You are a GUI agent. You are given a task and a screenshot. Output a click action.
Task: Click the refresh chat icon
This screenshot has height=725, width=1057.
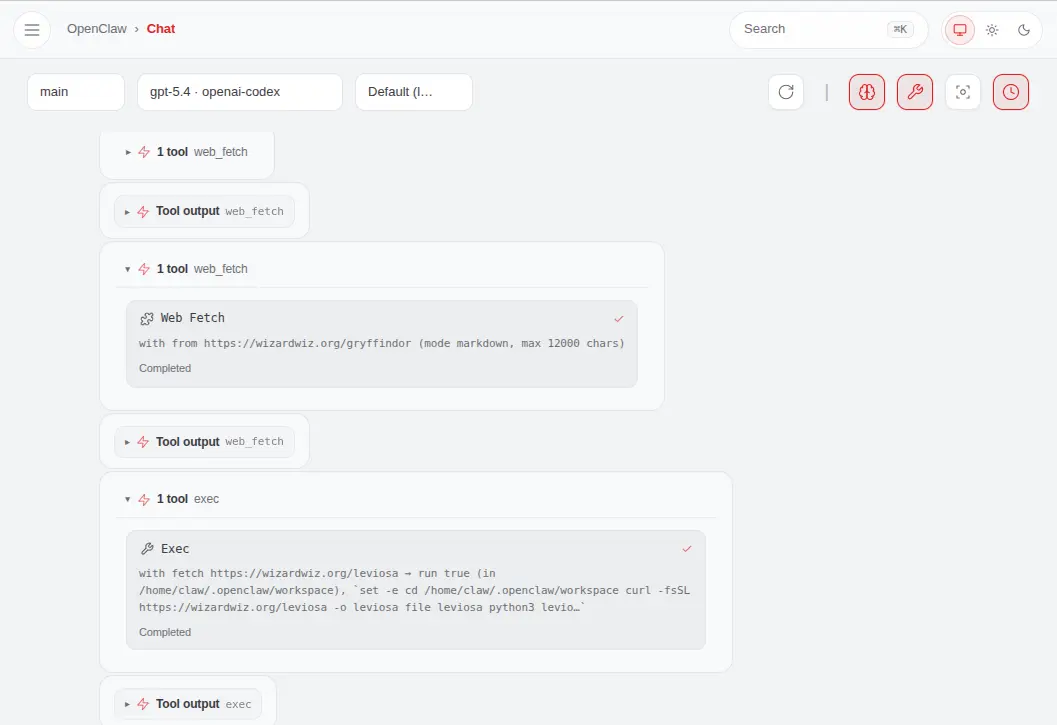(786, 92)
